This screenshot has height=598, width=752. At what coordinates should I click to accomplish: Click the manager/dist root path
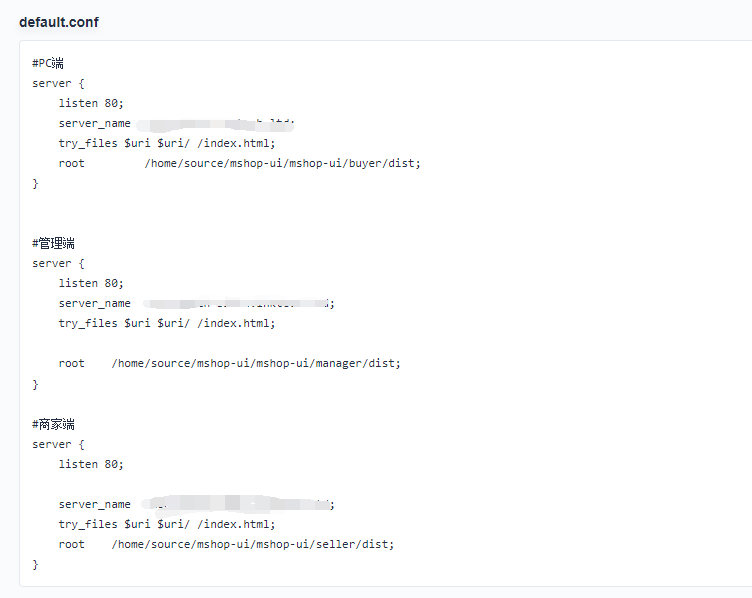(x=255, y=364)
